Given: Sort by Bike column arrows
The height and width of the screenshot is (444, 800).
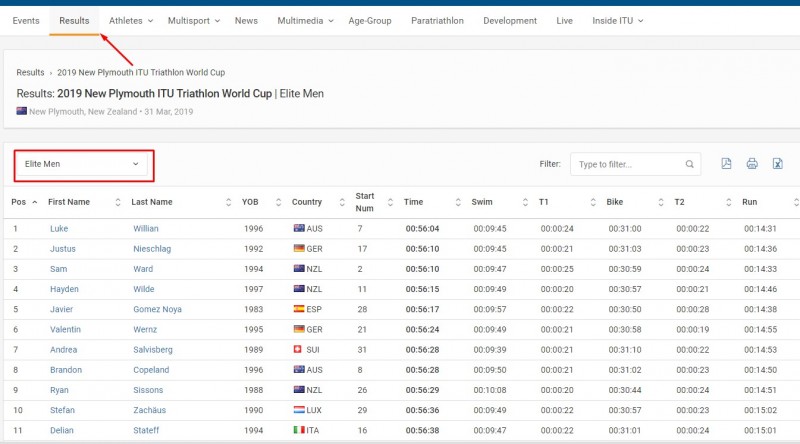Looking at the screenshot, I should click(x=661, y=202).
